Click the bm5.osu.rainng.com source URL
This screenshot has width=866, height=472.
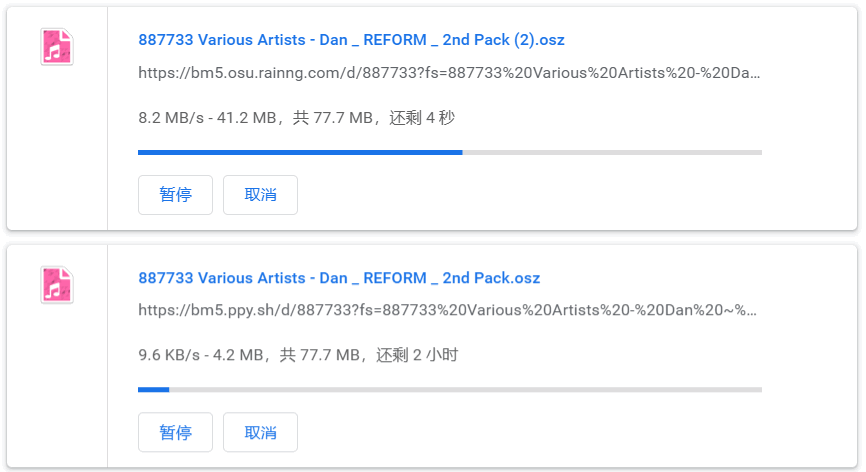coord(449,73)
